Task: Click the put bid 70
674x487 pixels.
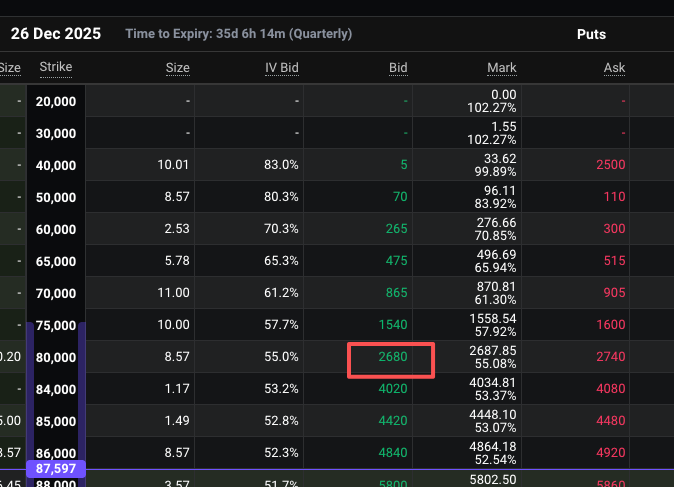Action: 400,196
